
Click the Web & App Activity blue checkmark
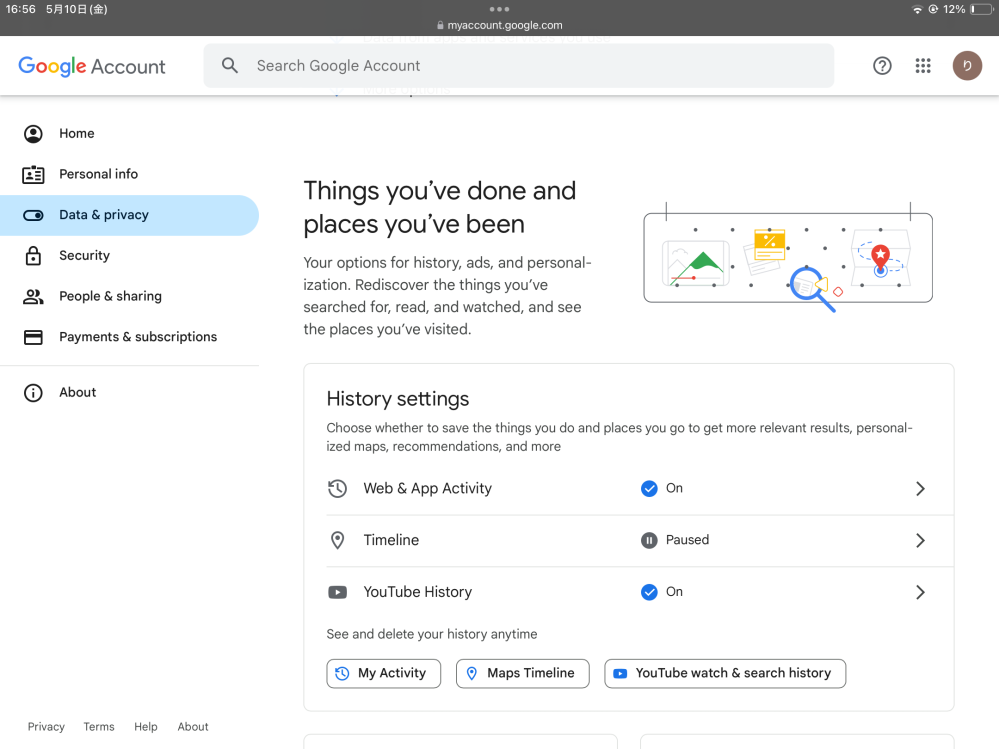pyautogui.click(x=649, y=489)
